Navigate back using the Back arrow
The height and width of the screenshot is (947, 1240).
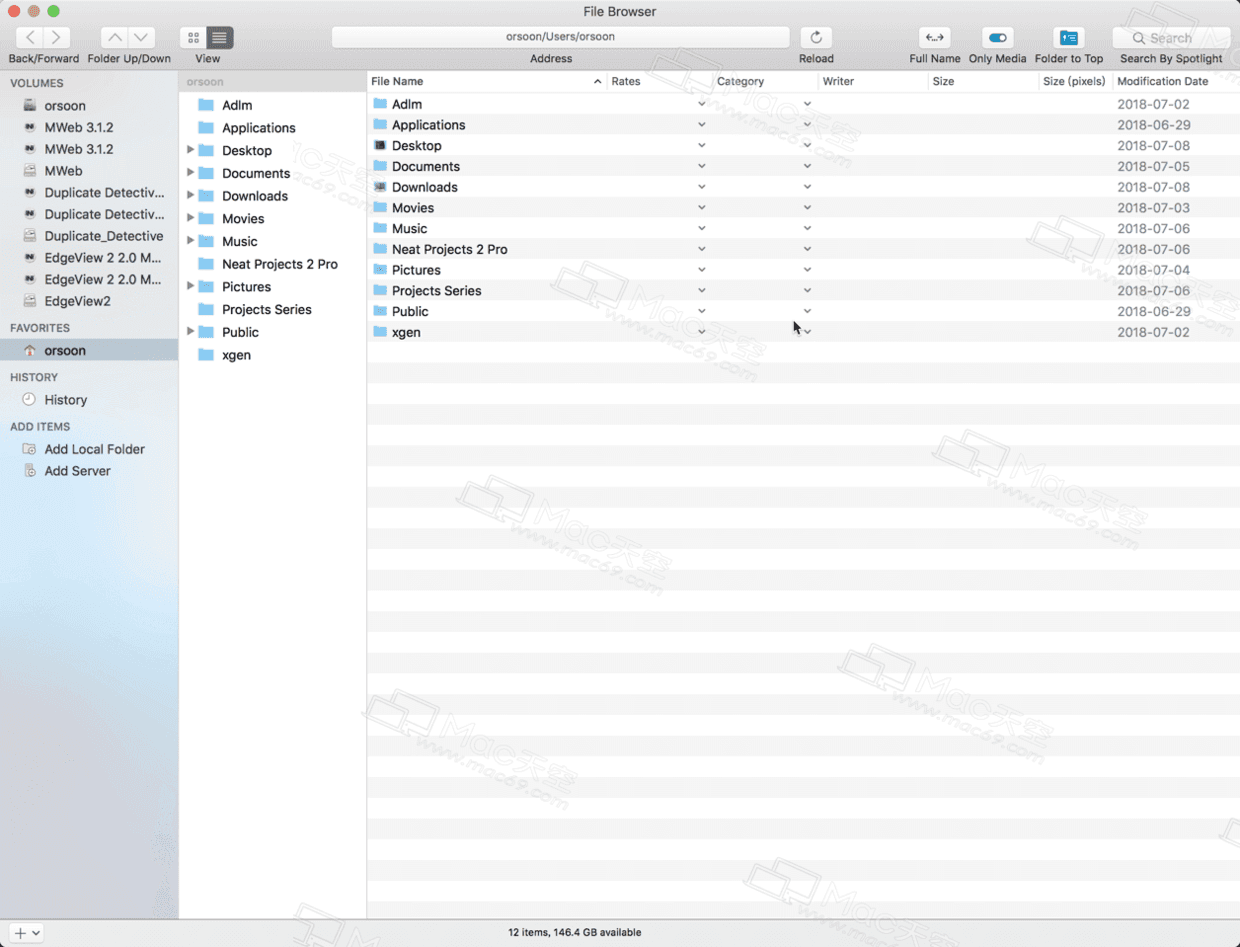click(28, 37)
